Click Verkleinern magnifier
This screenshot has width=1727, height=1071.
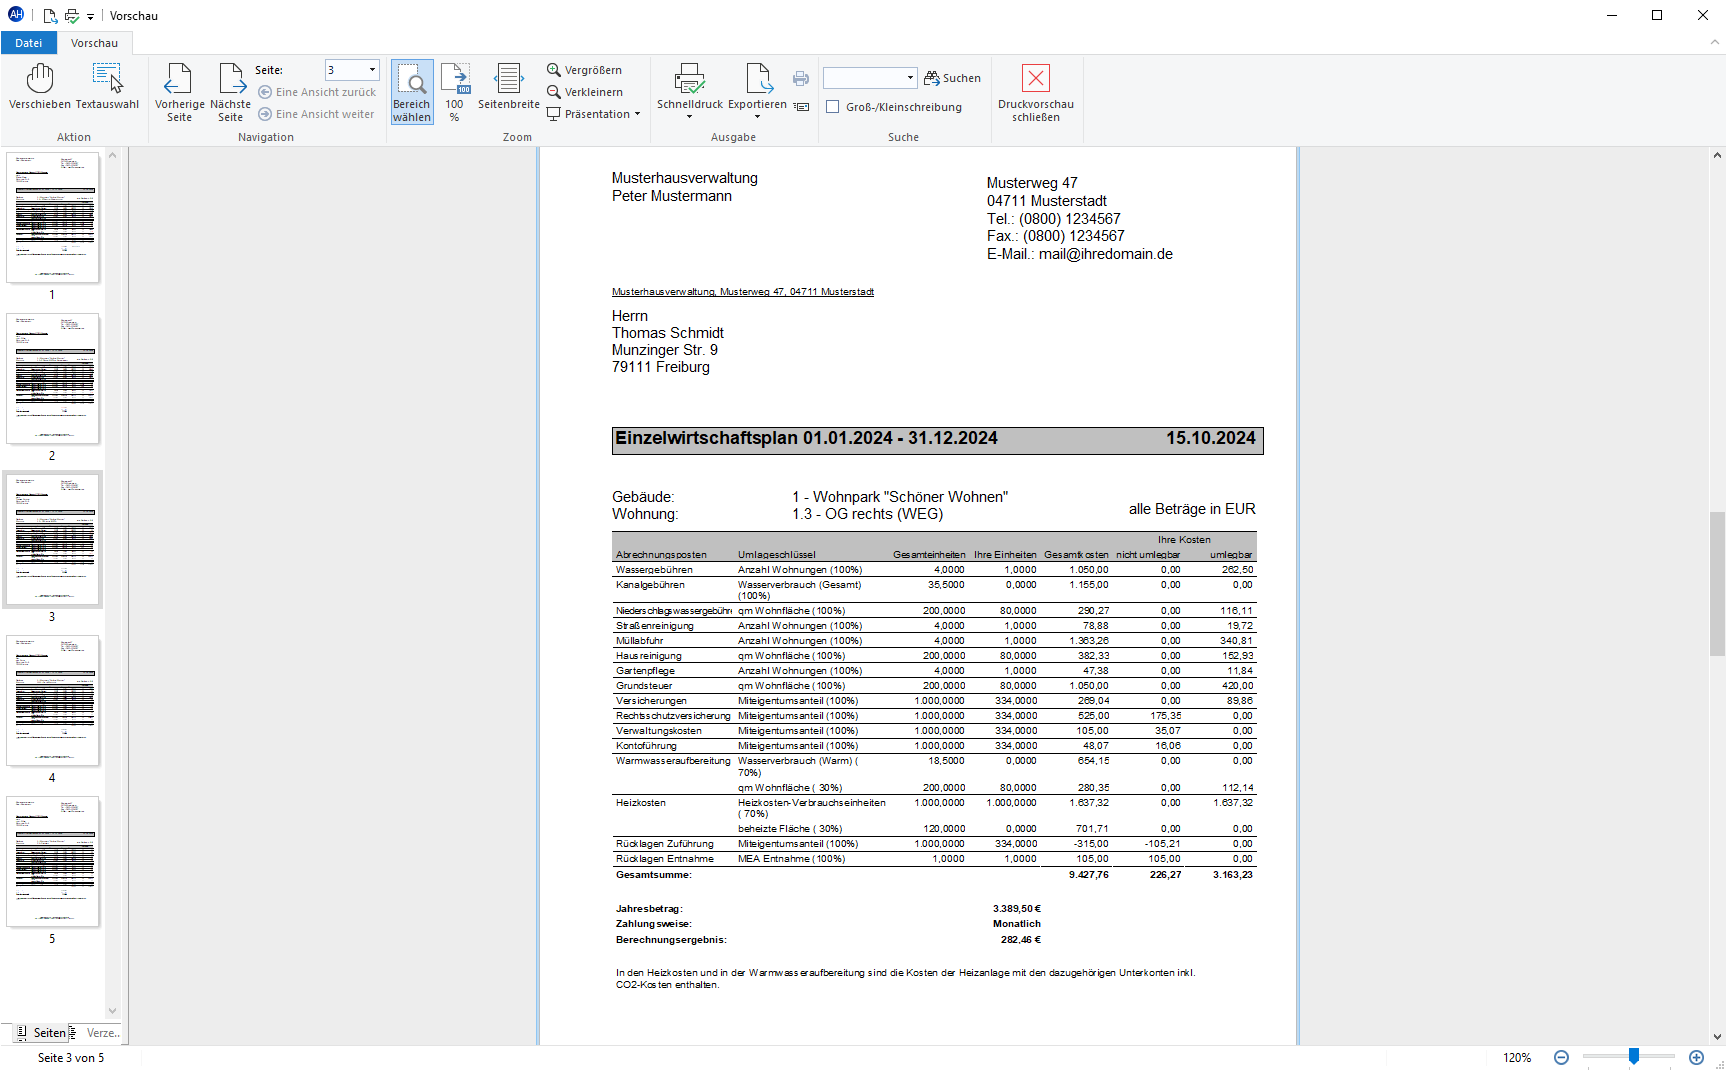pyautogui.click(x=585, y=92)
